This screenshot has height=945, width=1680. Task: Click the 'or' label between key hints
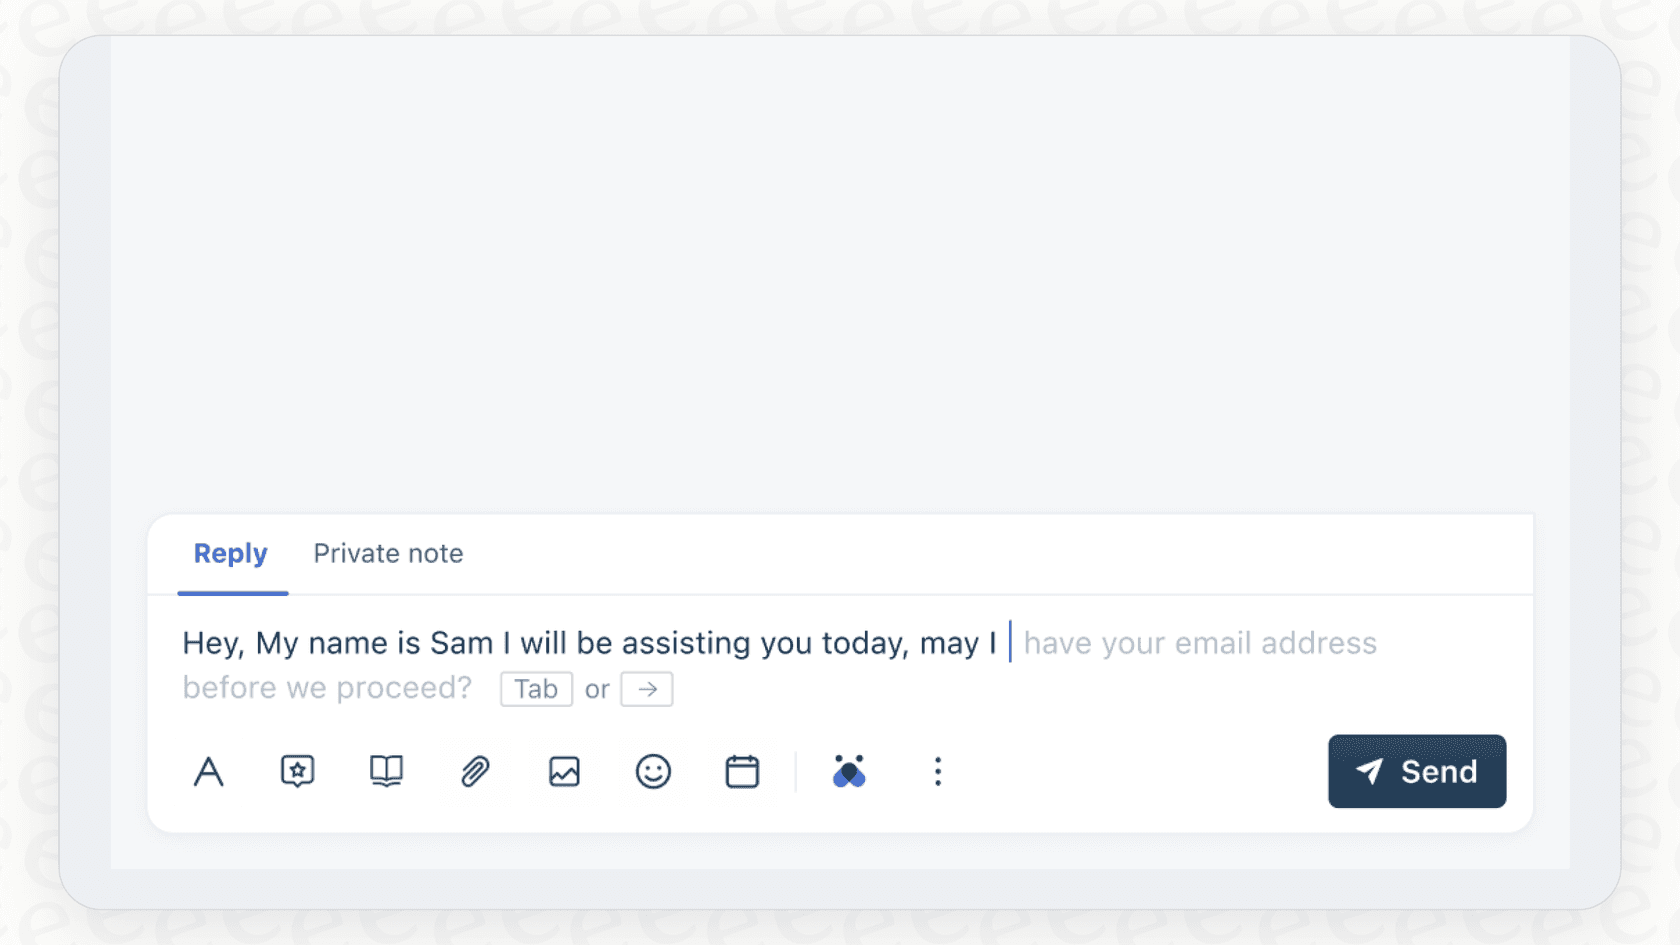point(597,689)
